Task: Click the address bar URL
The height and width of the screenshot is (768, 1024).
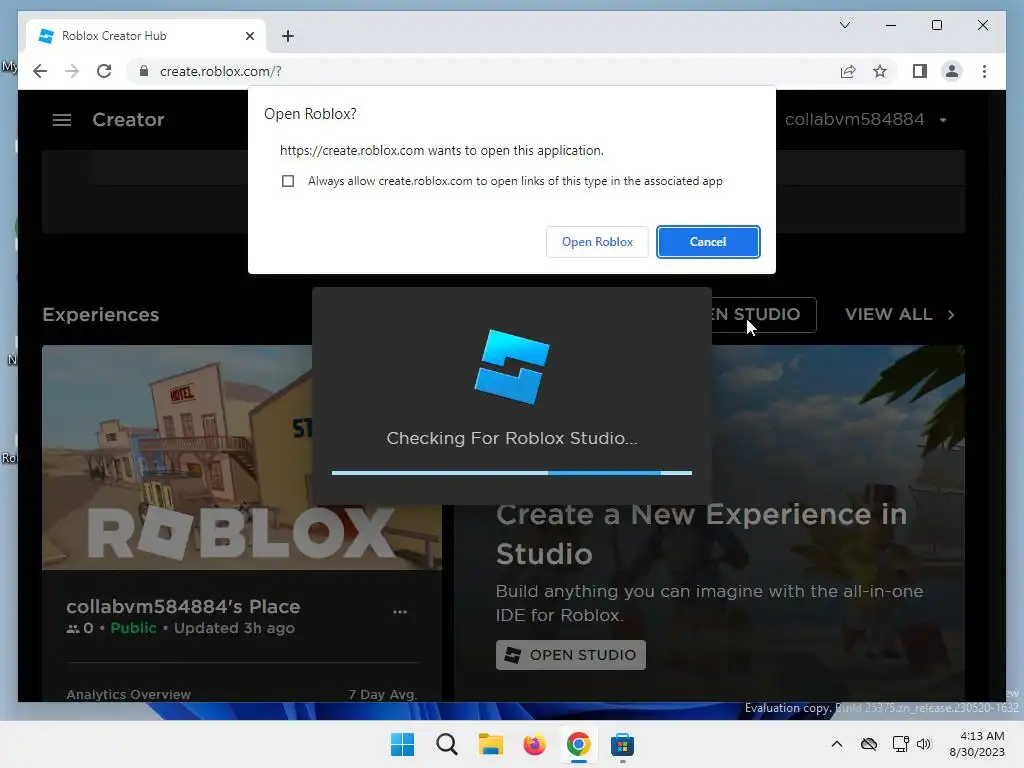Action: pos(221,71)
